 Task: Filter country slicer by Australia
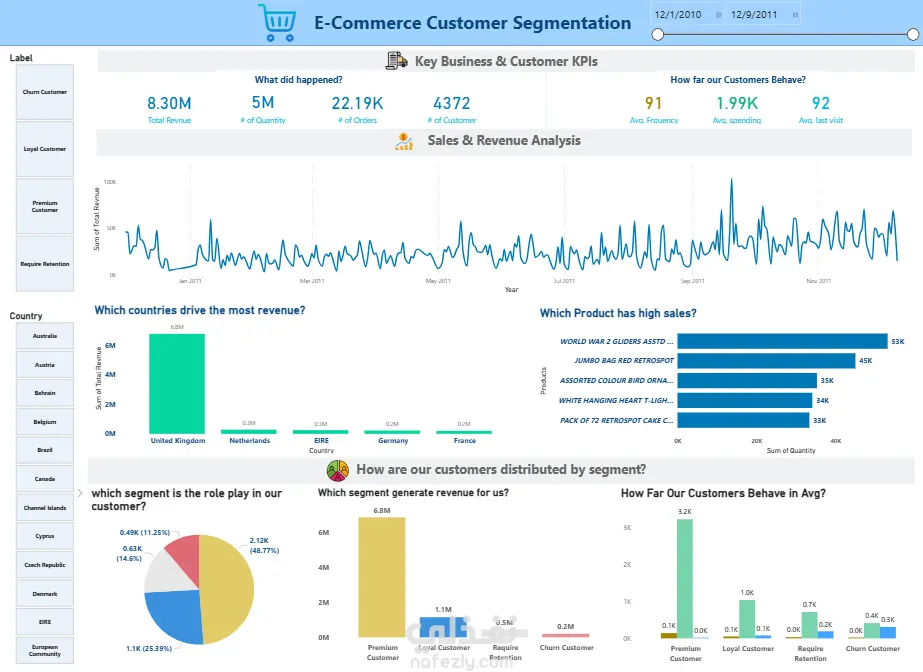45,336
